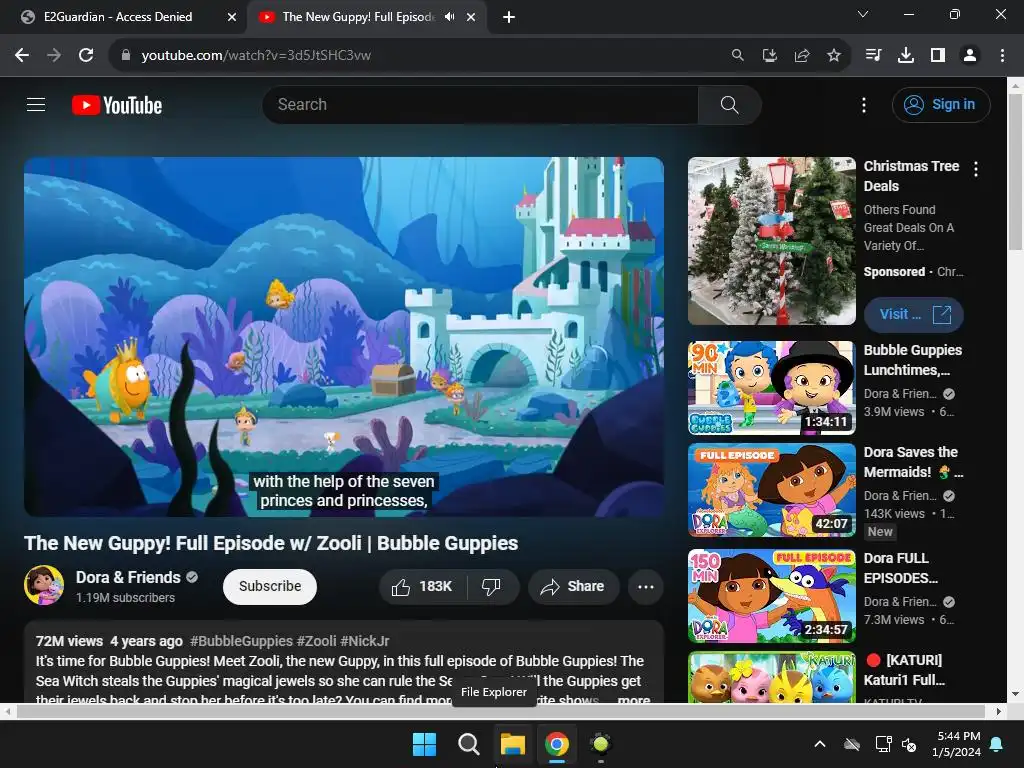
Task: Open Dora FULL EPISODES video thumbnail
Action: pos(771,596)
